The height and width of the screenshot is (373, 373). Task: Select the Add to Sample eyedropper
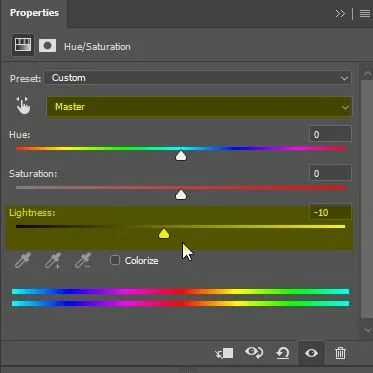tap(53, 261)
